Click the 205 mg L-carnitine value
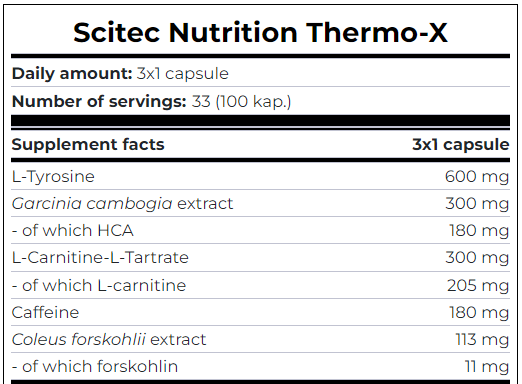 click(478, 286)
